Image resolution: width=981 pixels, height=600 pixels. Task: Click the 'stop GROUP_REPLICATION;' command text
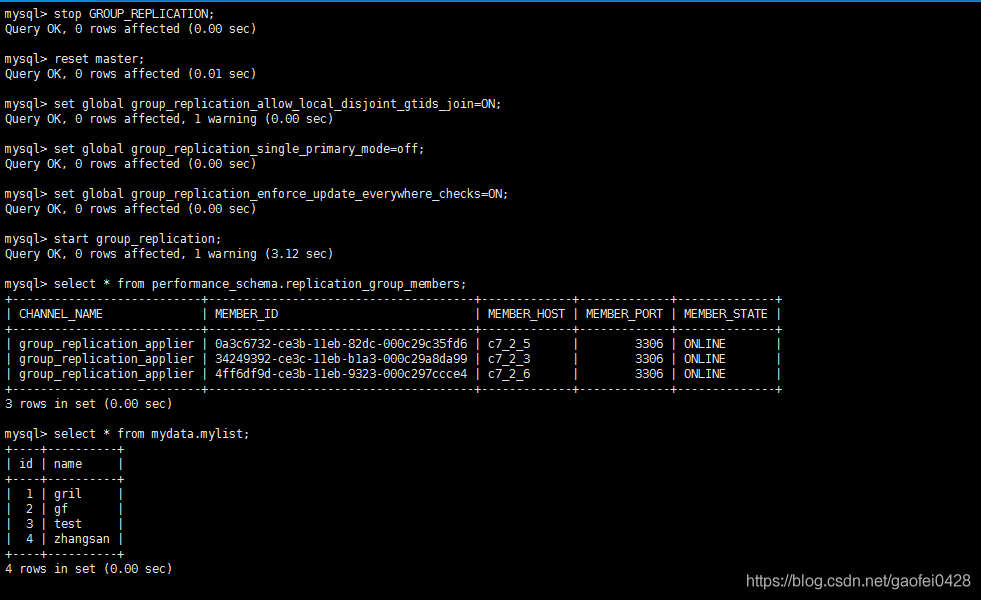134,14
